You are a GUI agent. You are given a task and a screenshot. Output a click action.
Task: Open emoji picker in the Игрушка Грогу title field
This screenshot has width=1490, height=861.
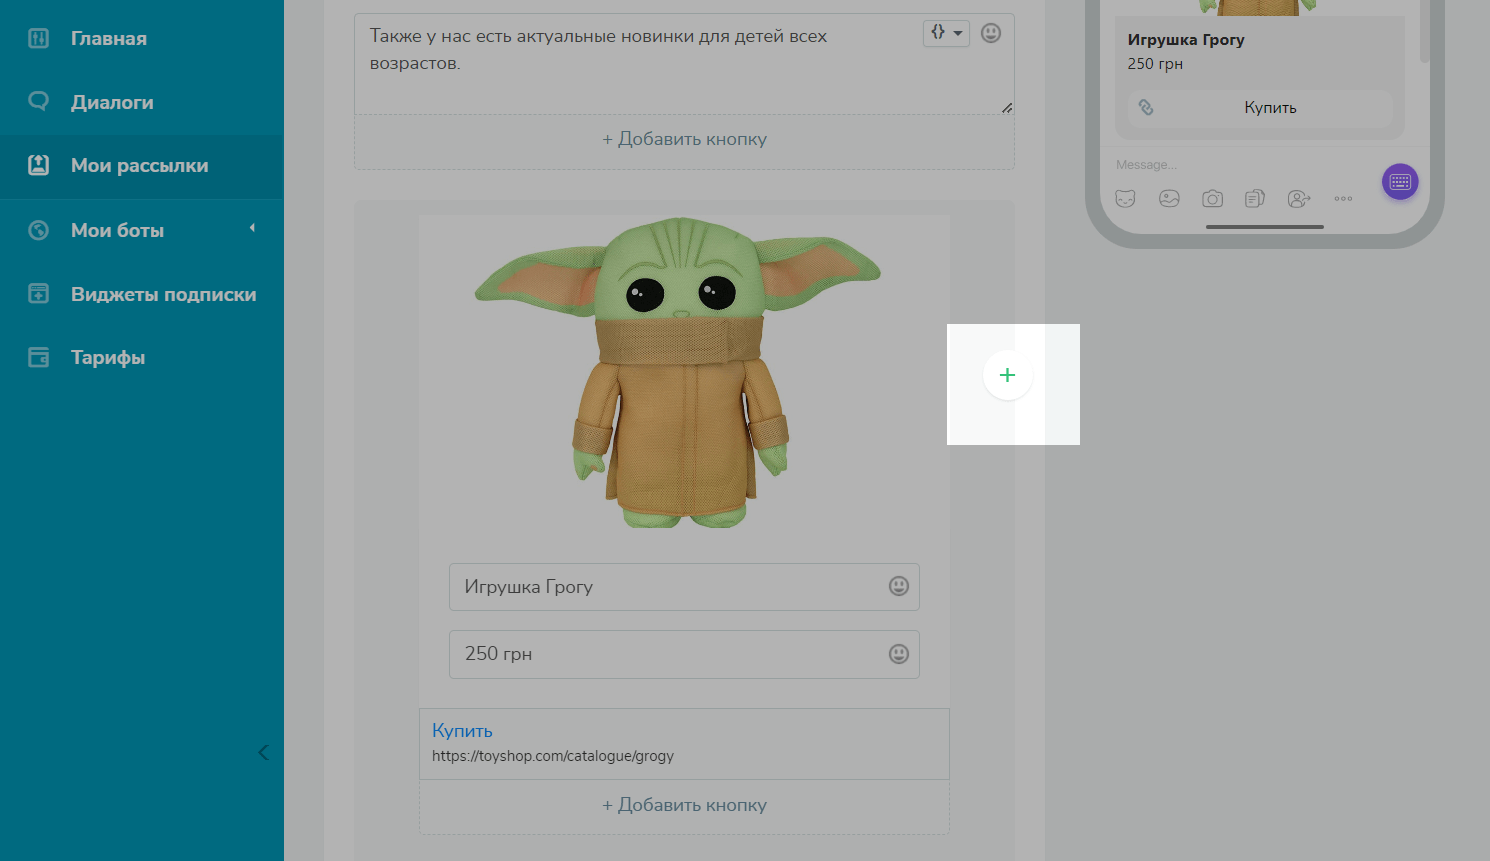tap(898, 586)
